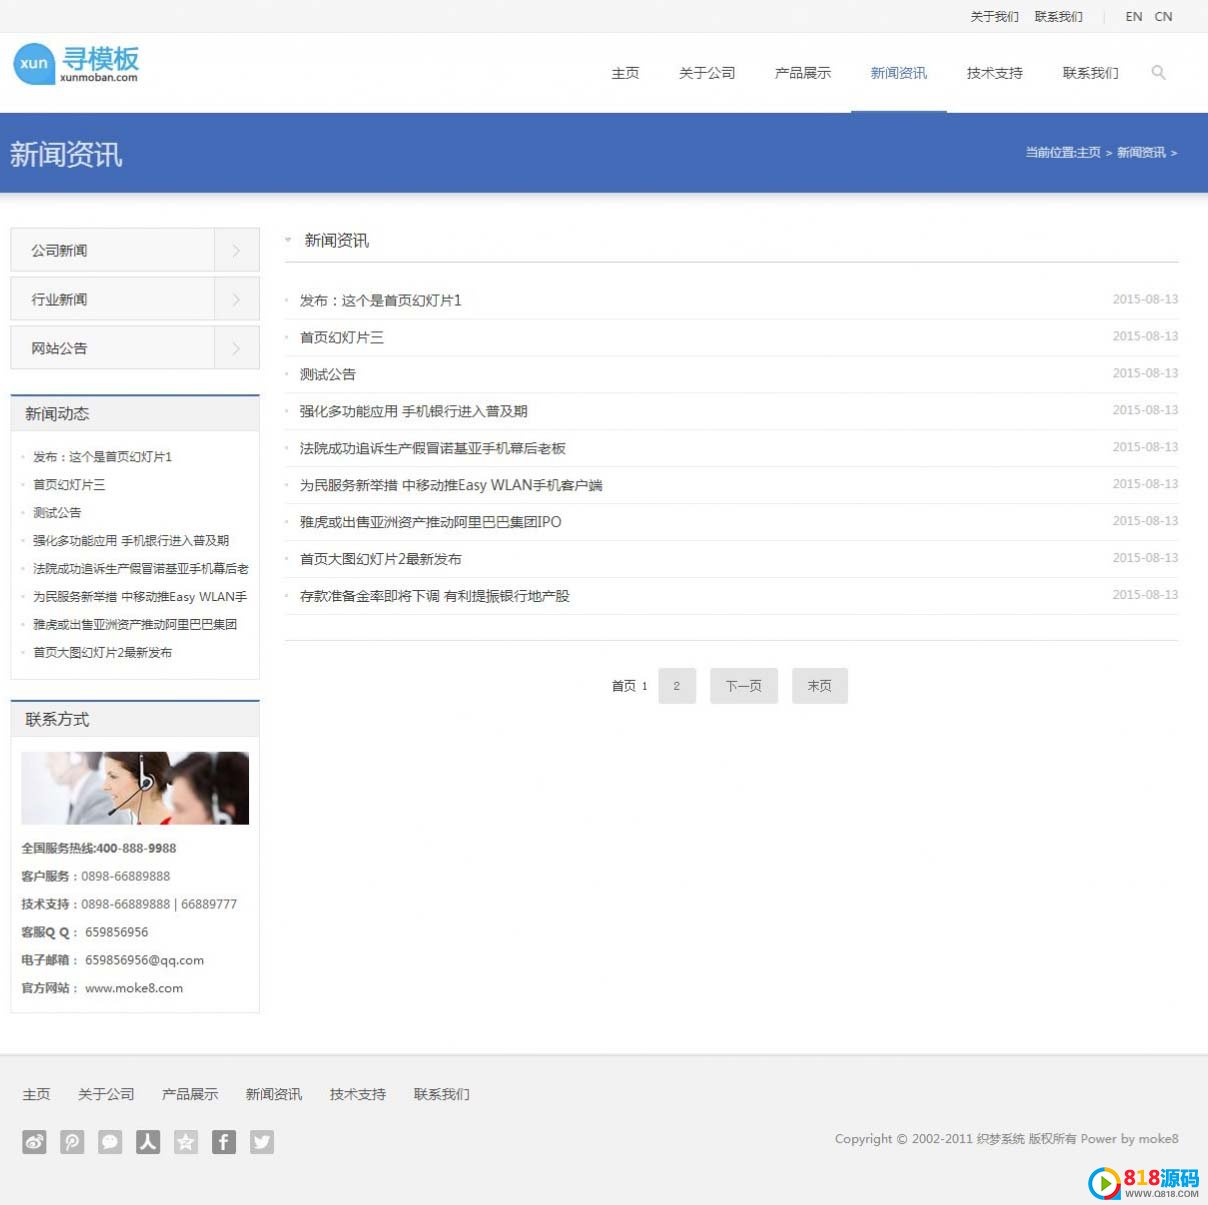
Task: Click footer 技术支持 link
Action: tap(358, 1094)
